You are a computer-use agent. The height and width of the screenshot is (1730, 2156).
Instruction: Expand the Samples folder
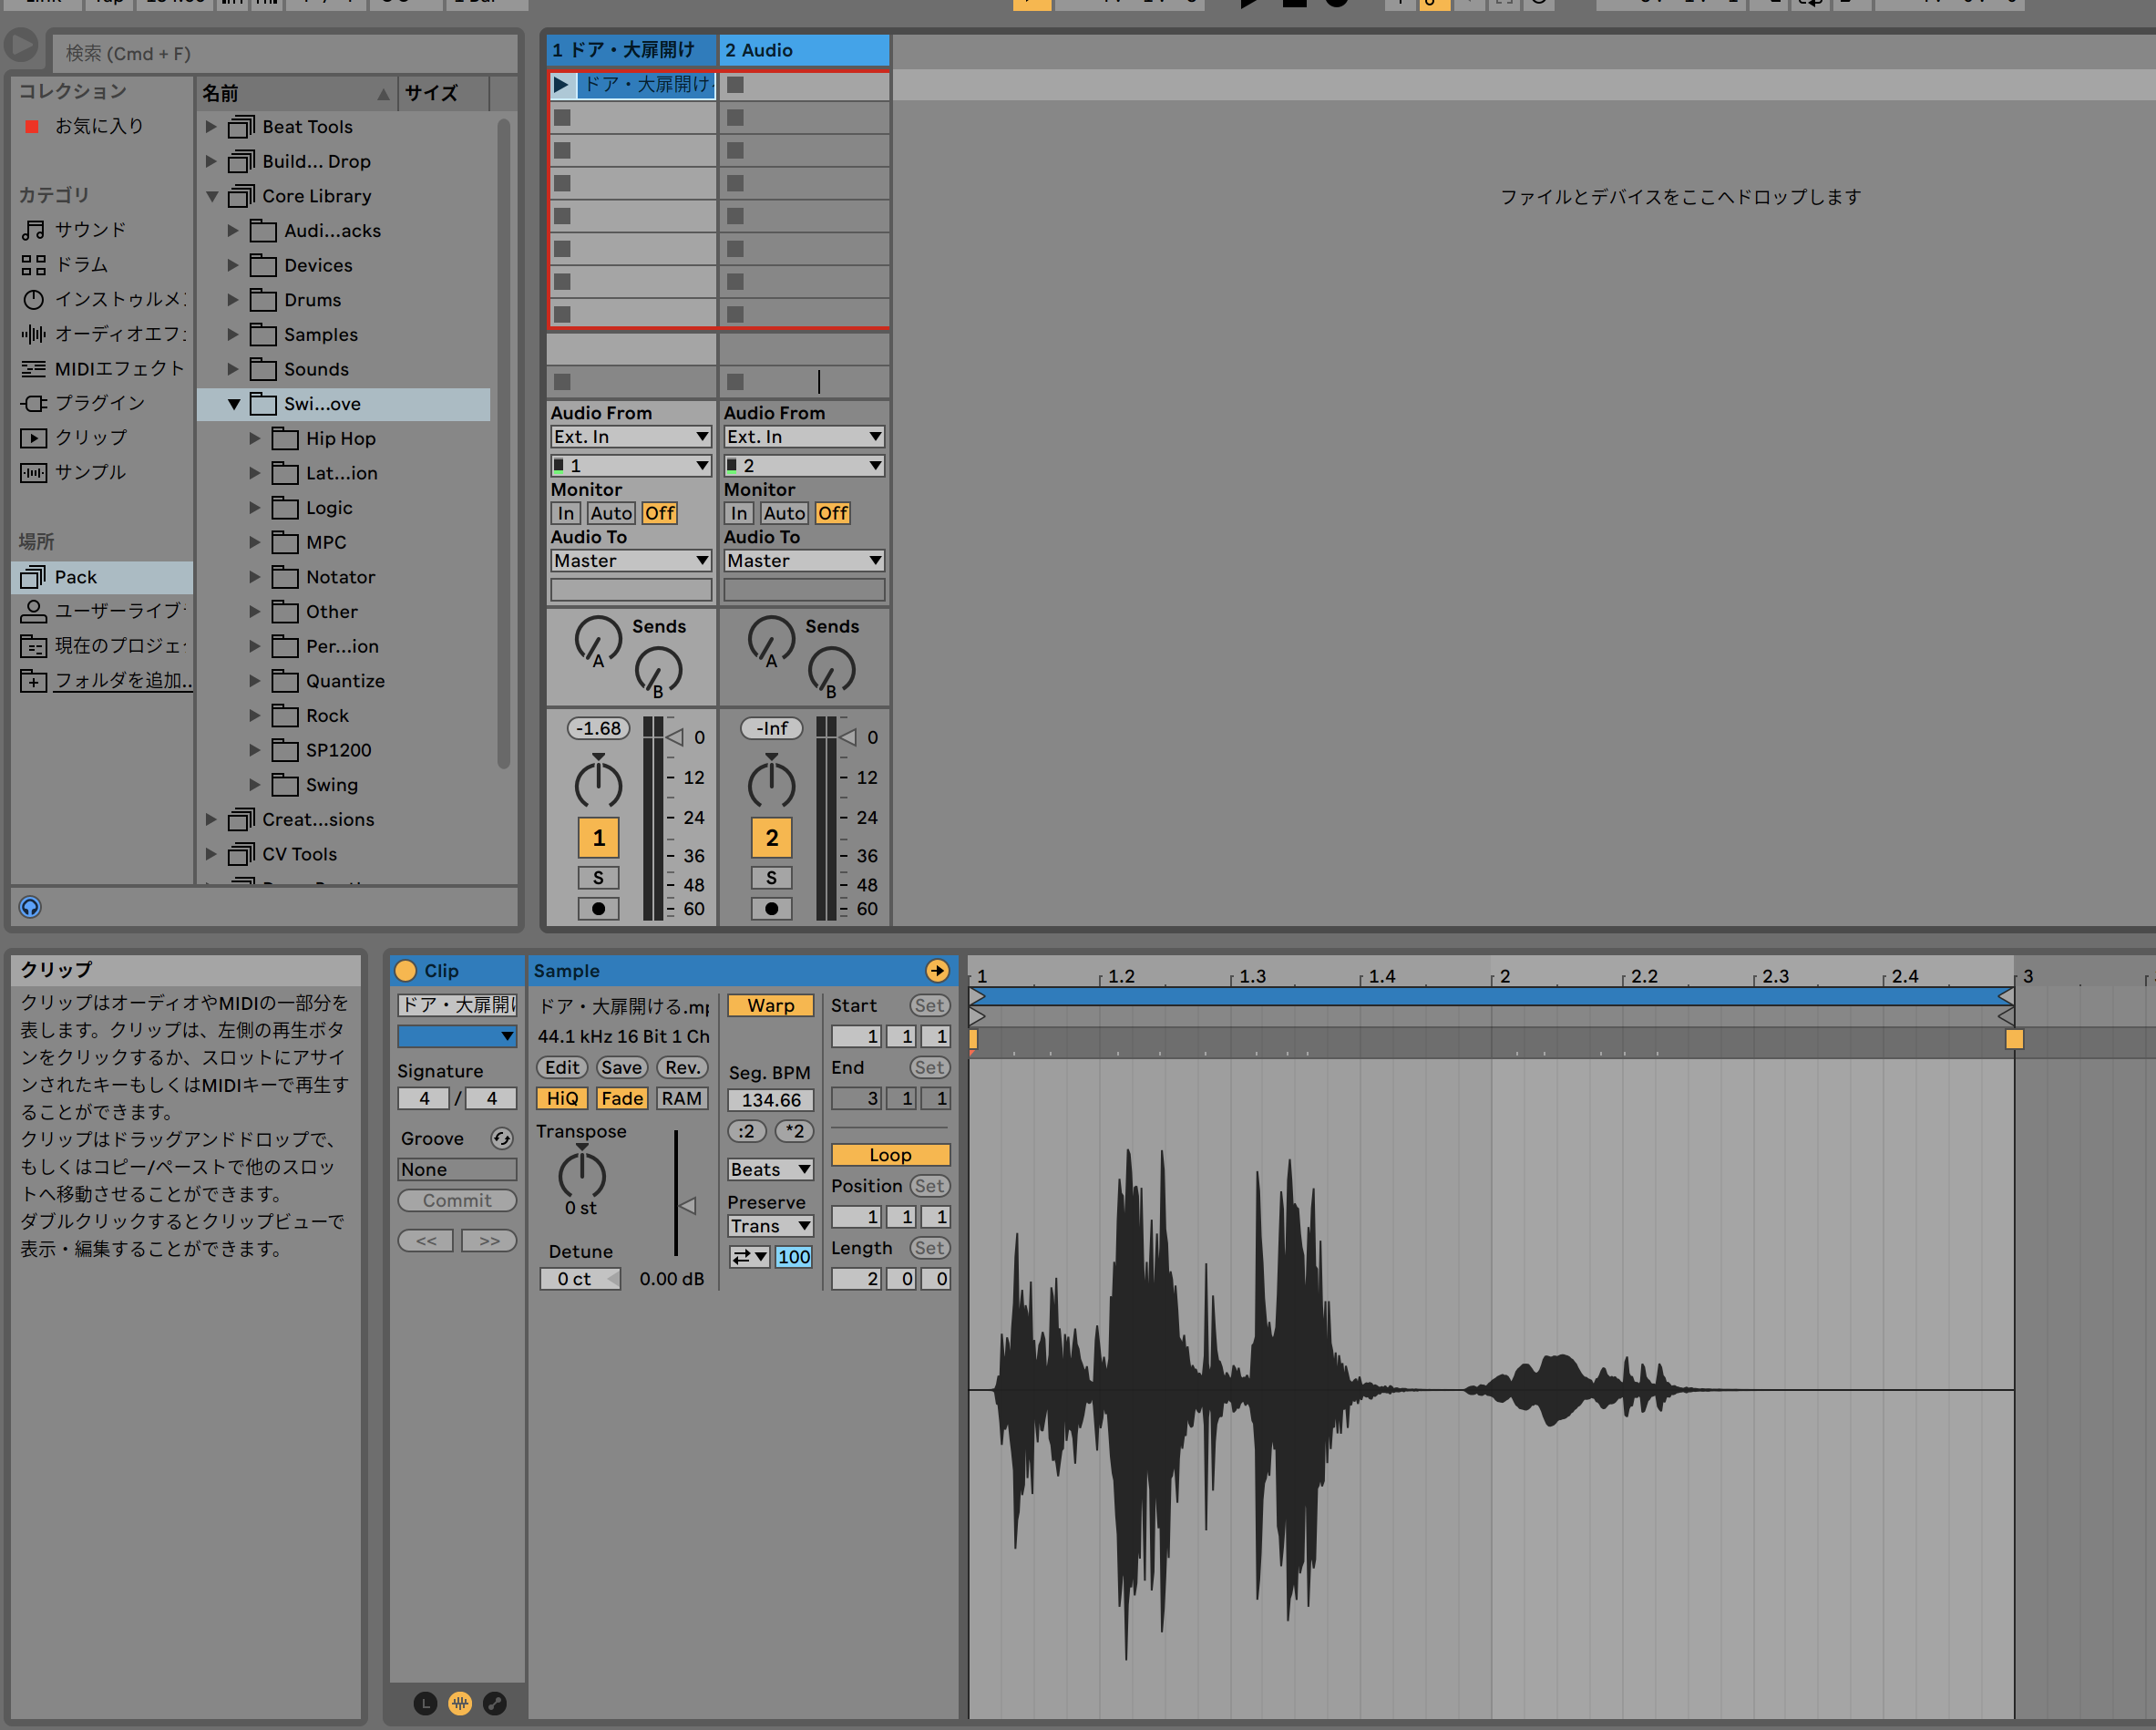pos(233,334)
